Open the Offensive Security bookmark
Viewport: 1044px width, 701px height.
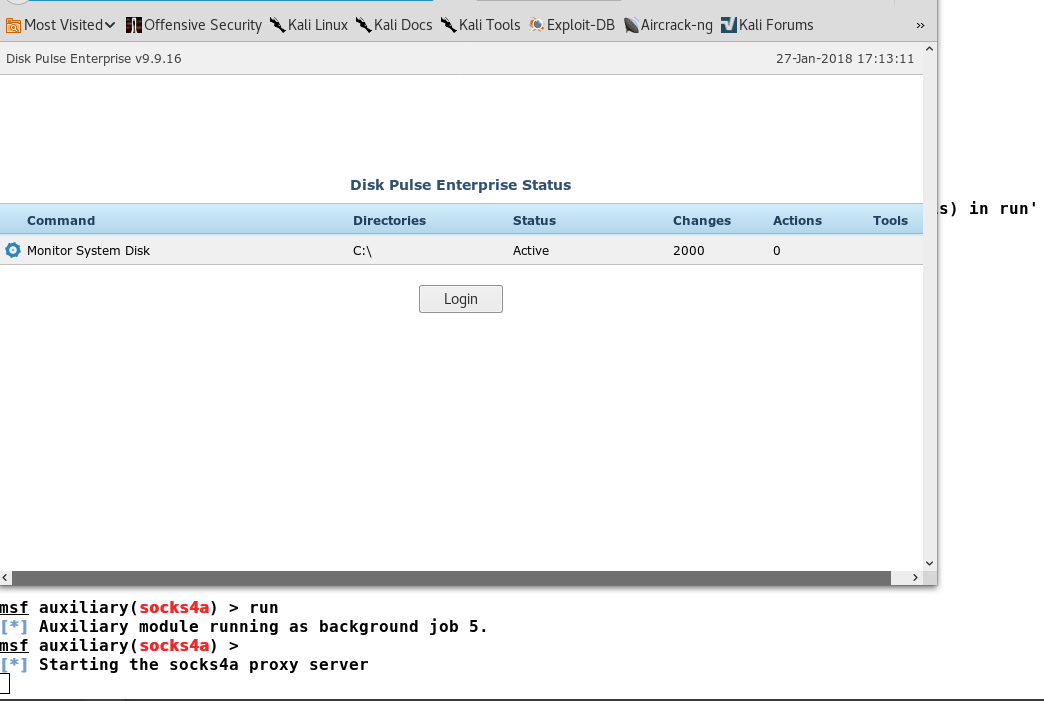click(x=194, y=25)
